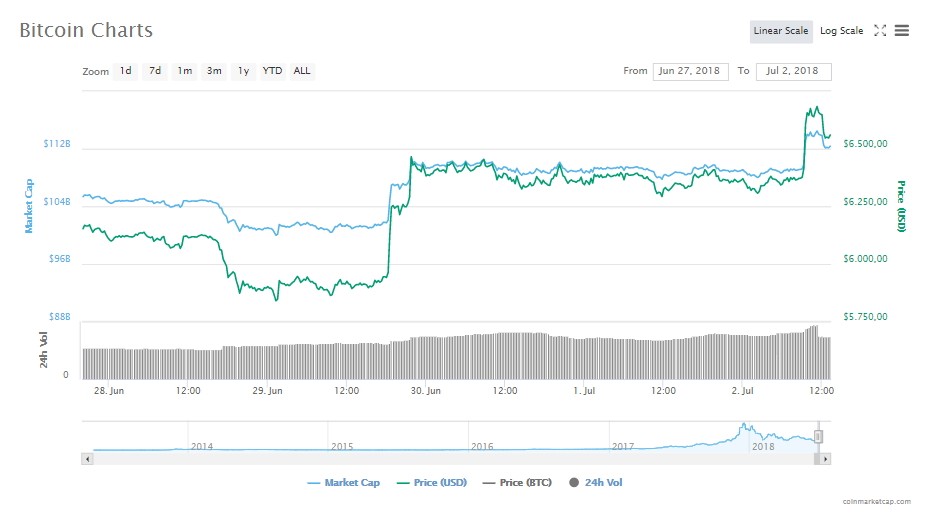Open the chart hamburger menu

pyautogui.click(x=901, y=31)
